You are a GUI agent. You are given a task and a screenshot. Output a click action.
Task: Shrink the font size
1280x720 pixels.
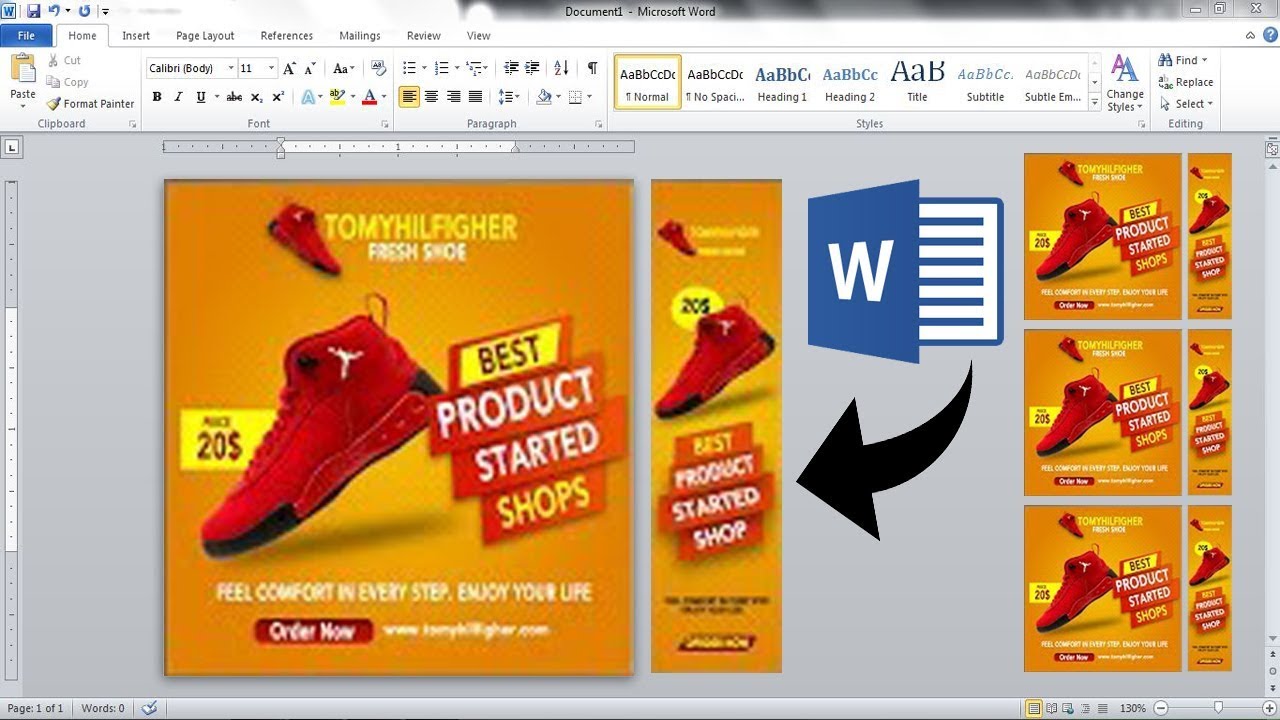tap(310, 69)
